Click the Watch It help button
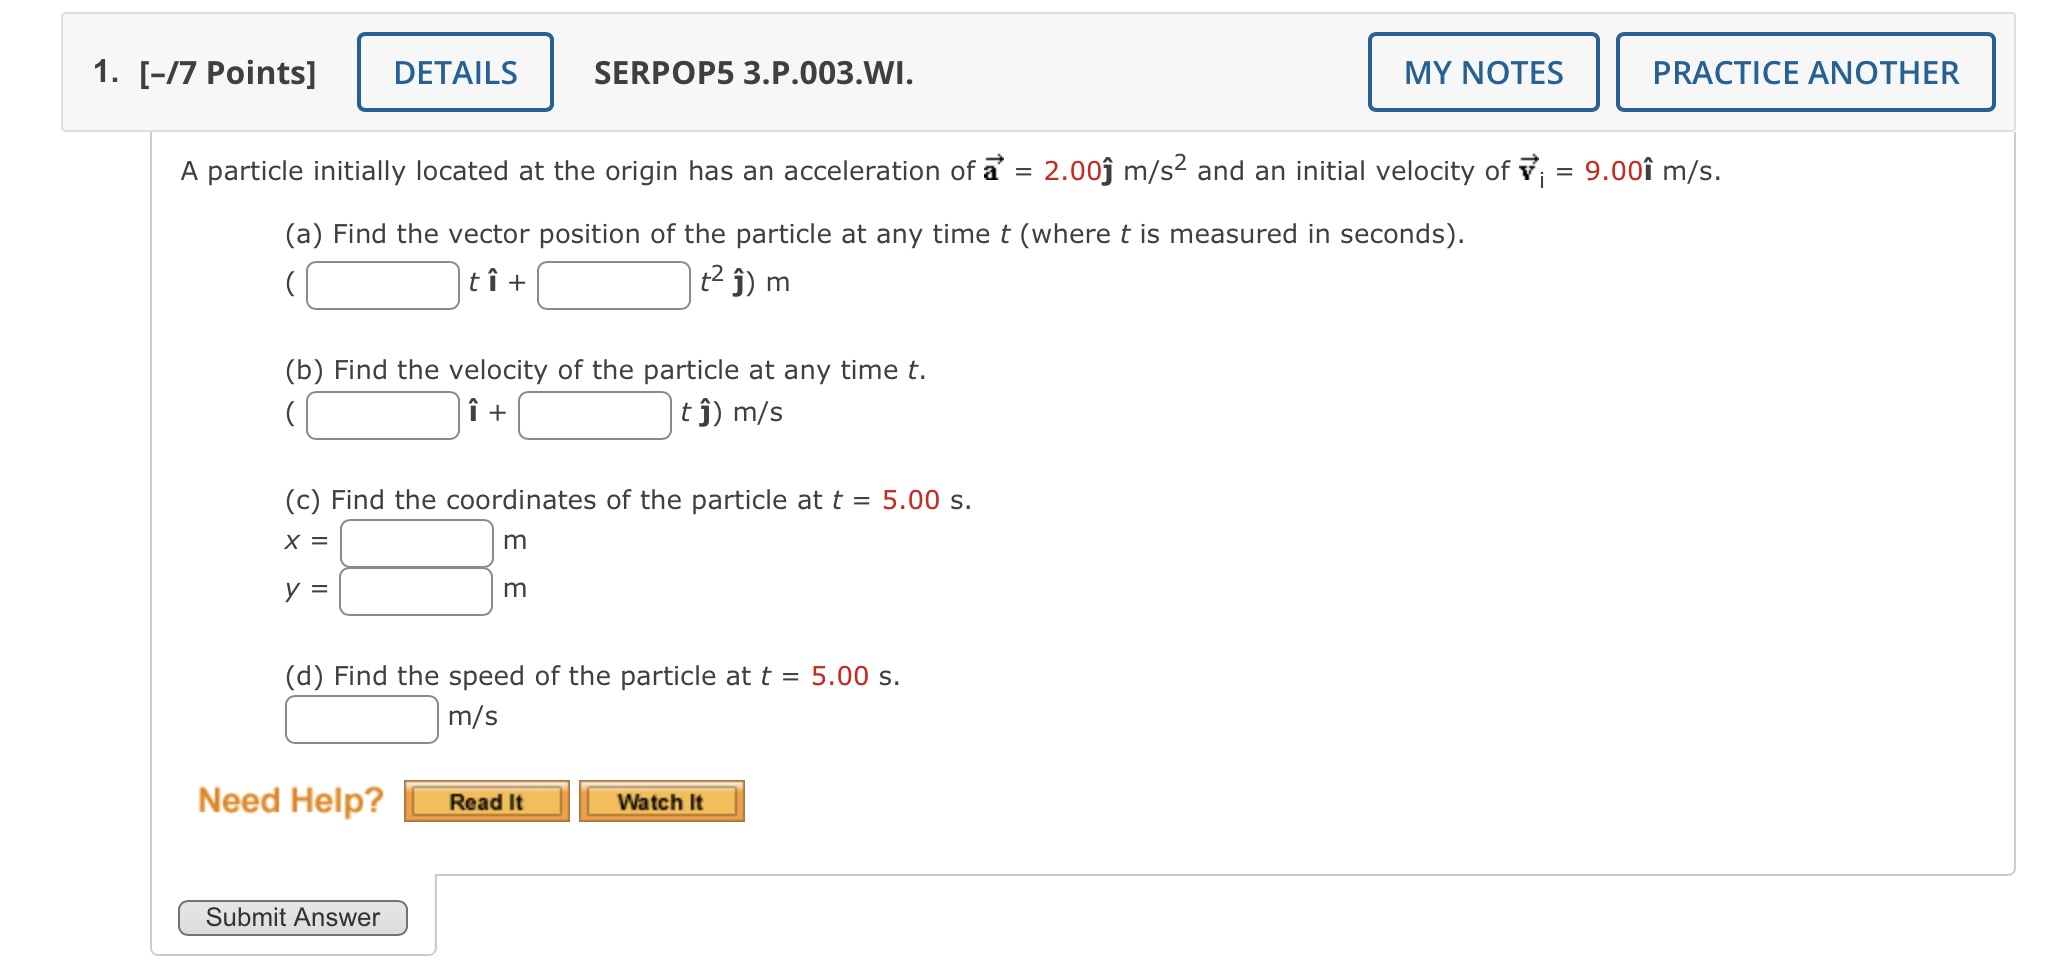 click(x=661, y=800)
